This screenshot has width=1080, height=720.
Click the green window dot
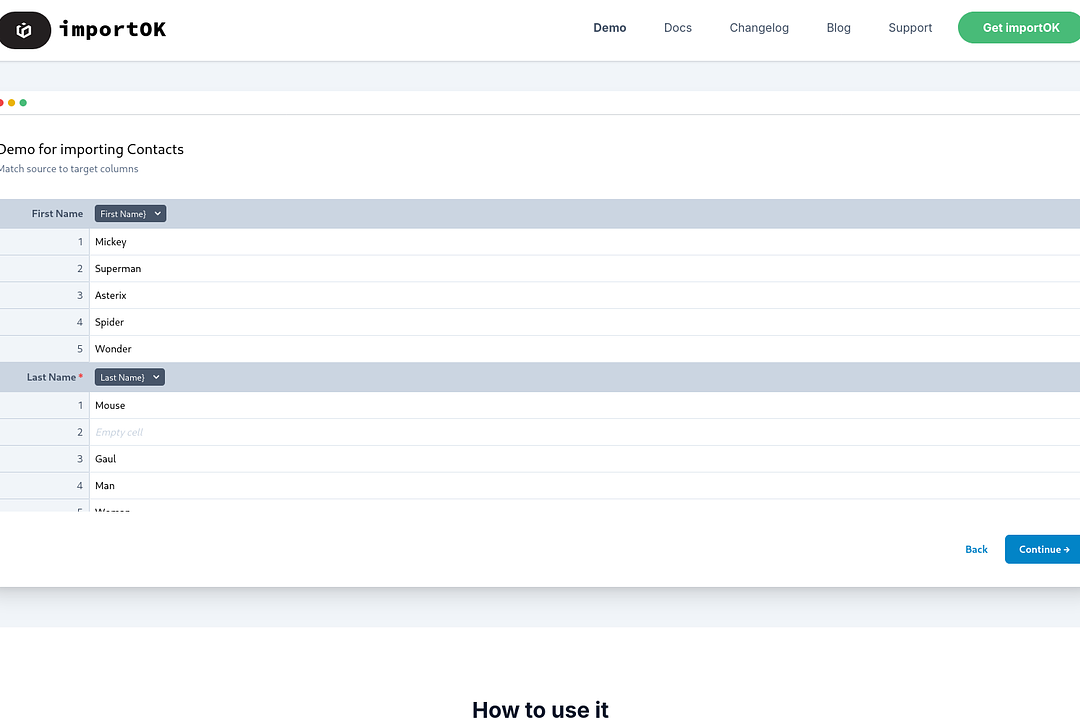click(x=23, y=103)
